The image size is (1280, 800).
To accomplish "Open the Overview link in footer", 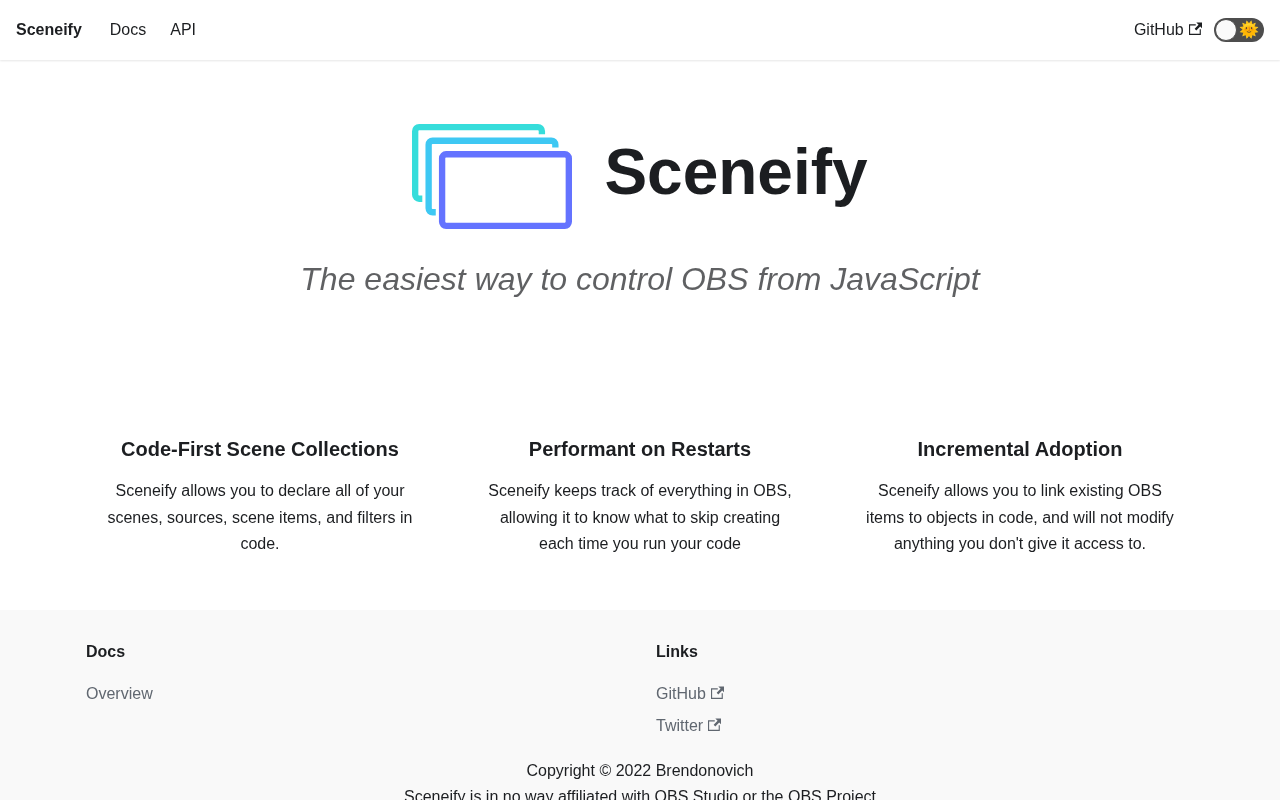I will [119, 694].
